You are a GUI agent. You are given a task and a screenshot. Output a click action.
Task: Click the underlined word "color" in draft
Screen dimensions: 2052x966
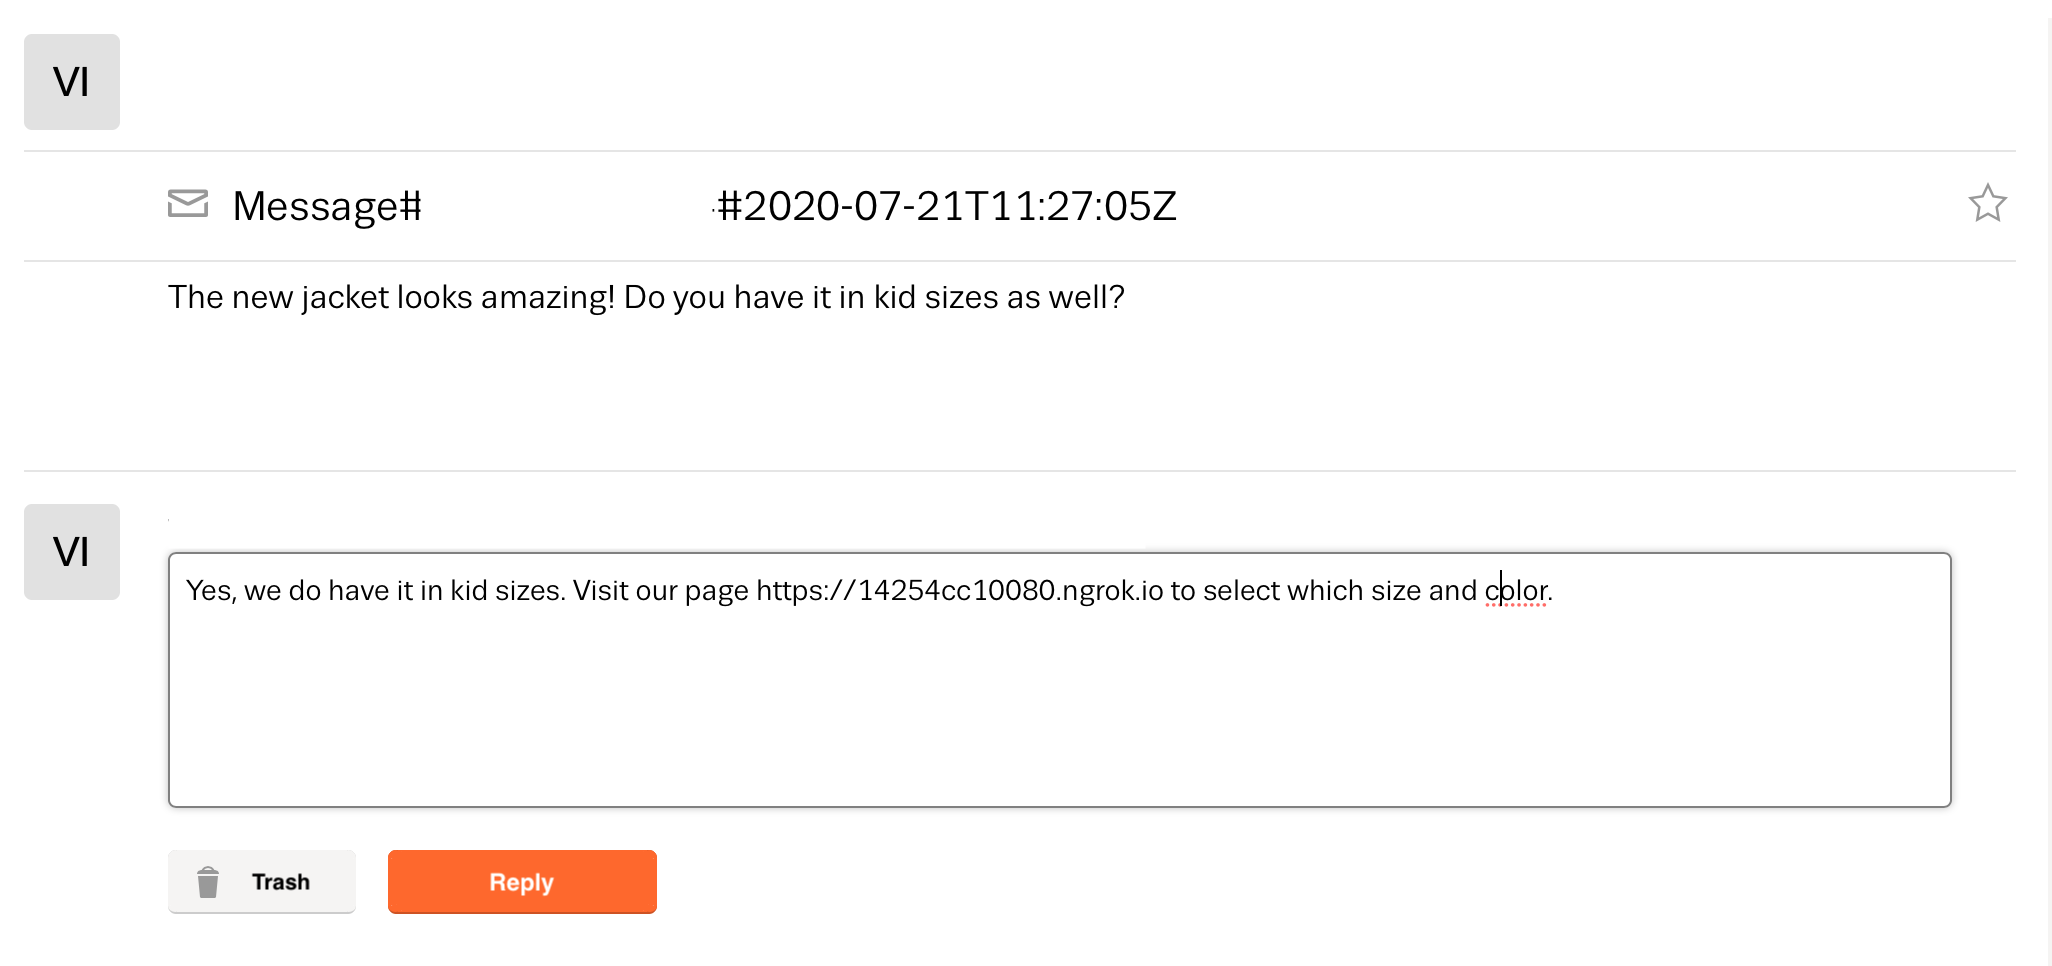pyautogui.click(x=1516, y=591)
